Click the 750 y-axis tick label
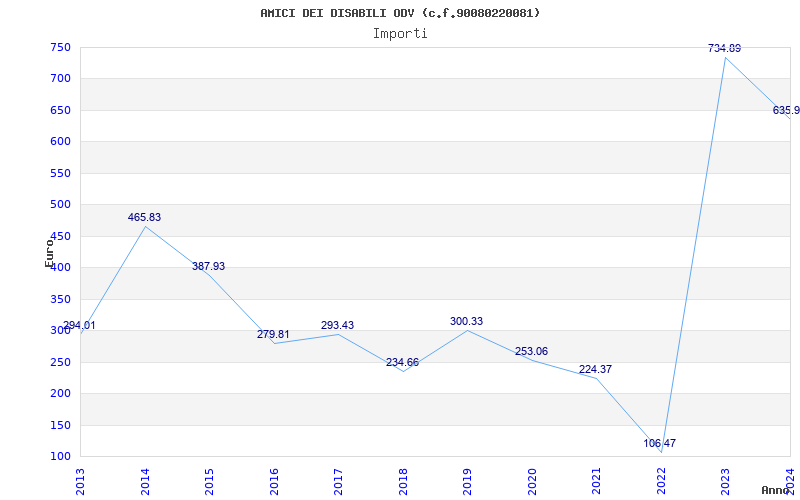This screenshot has width=800, height=500. pyautogui.click(x=60, y=47)
